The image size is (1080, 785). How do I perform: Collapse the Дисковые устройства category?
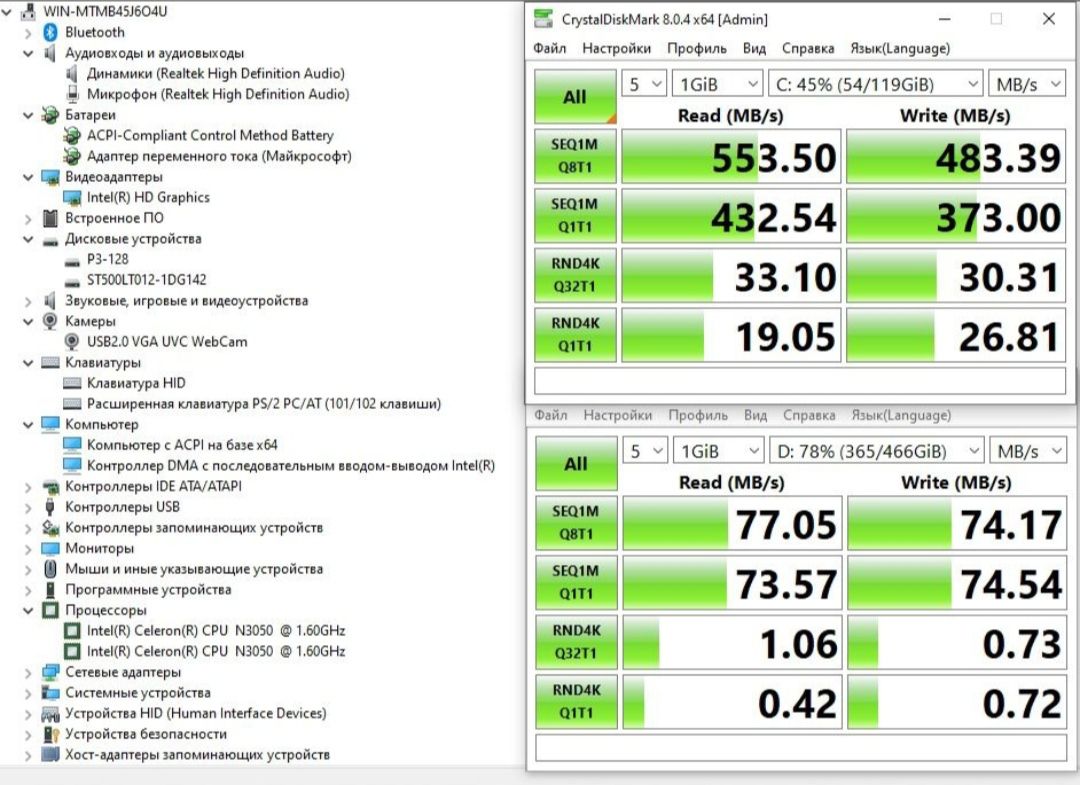[x=28, y=239]
